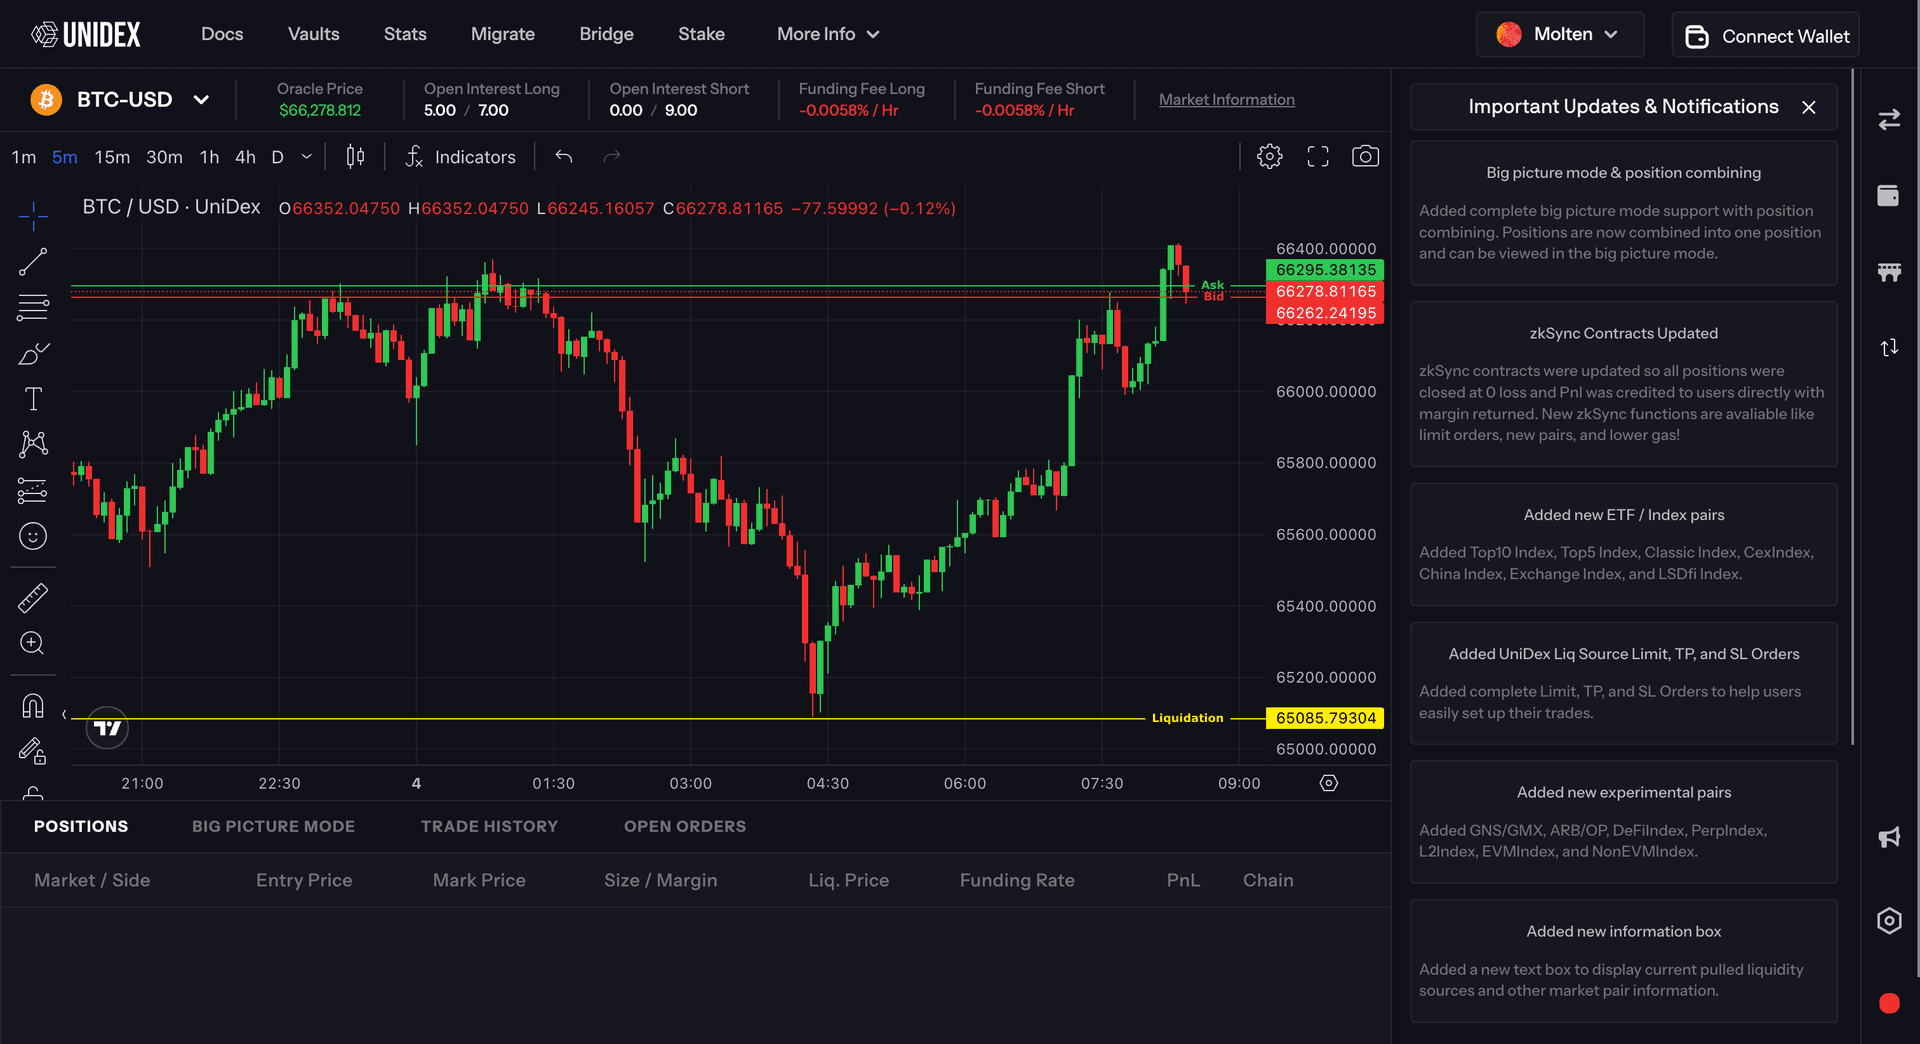
Task: Select the brush drawing tool
Action: click(x=33, y=353)
